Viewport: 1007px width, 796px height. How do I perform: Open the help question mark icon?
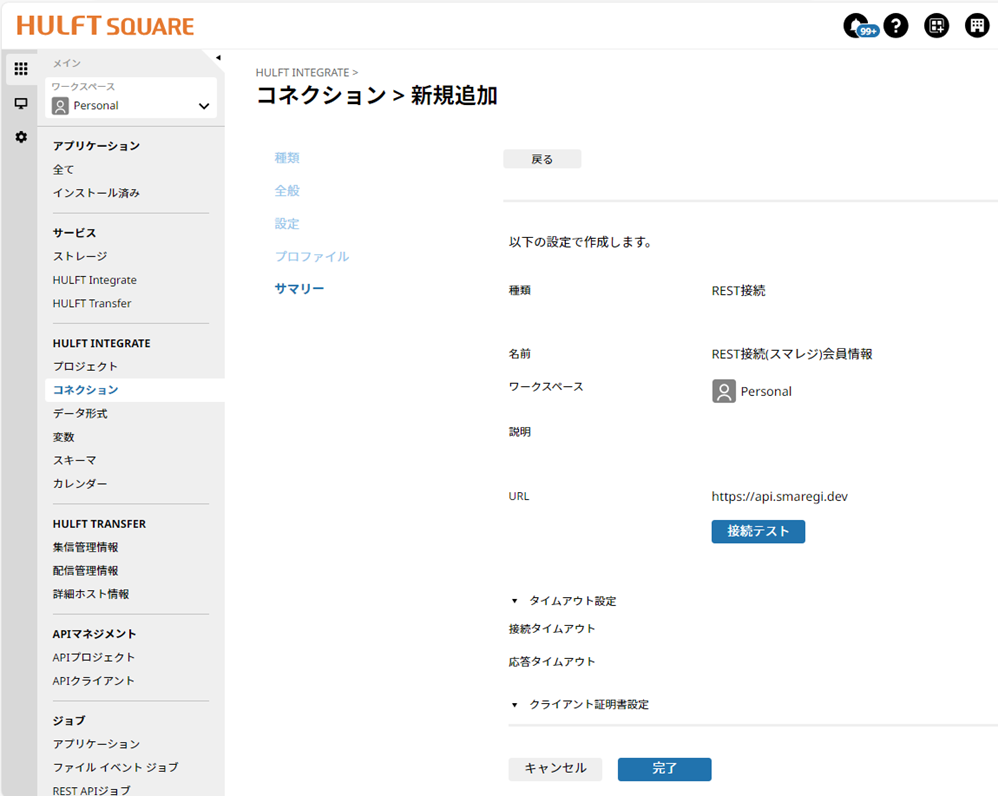pyautogui.click(x=896, y=26)
